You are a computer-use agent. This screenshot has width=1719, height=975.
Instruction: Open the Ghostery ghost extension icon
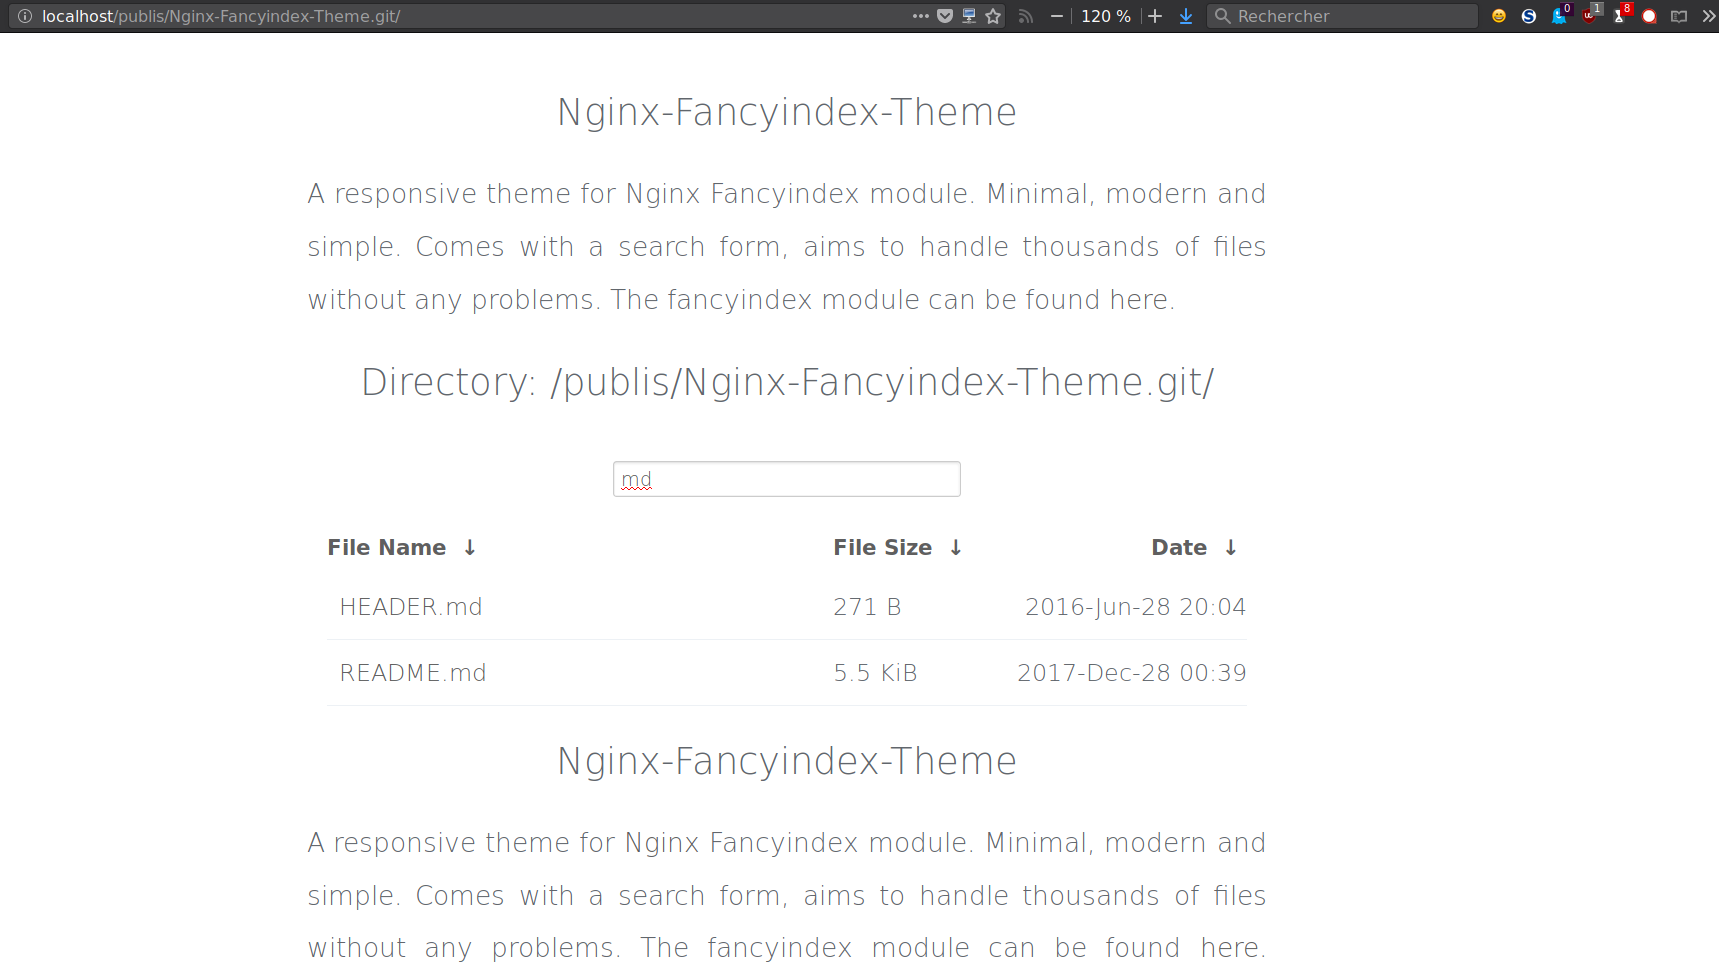coord(1560,14)
